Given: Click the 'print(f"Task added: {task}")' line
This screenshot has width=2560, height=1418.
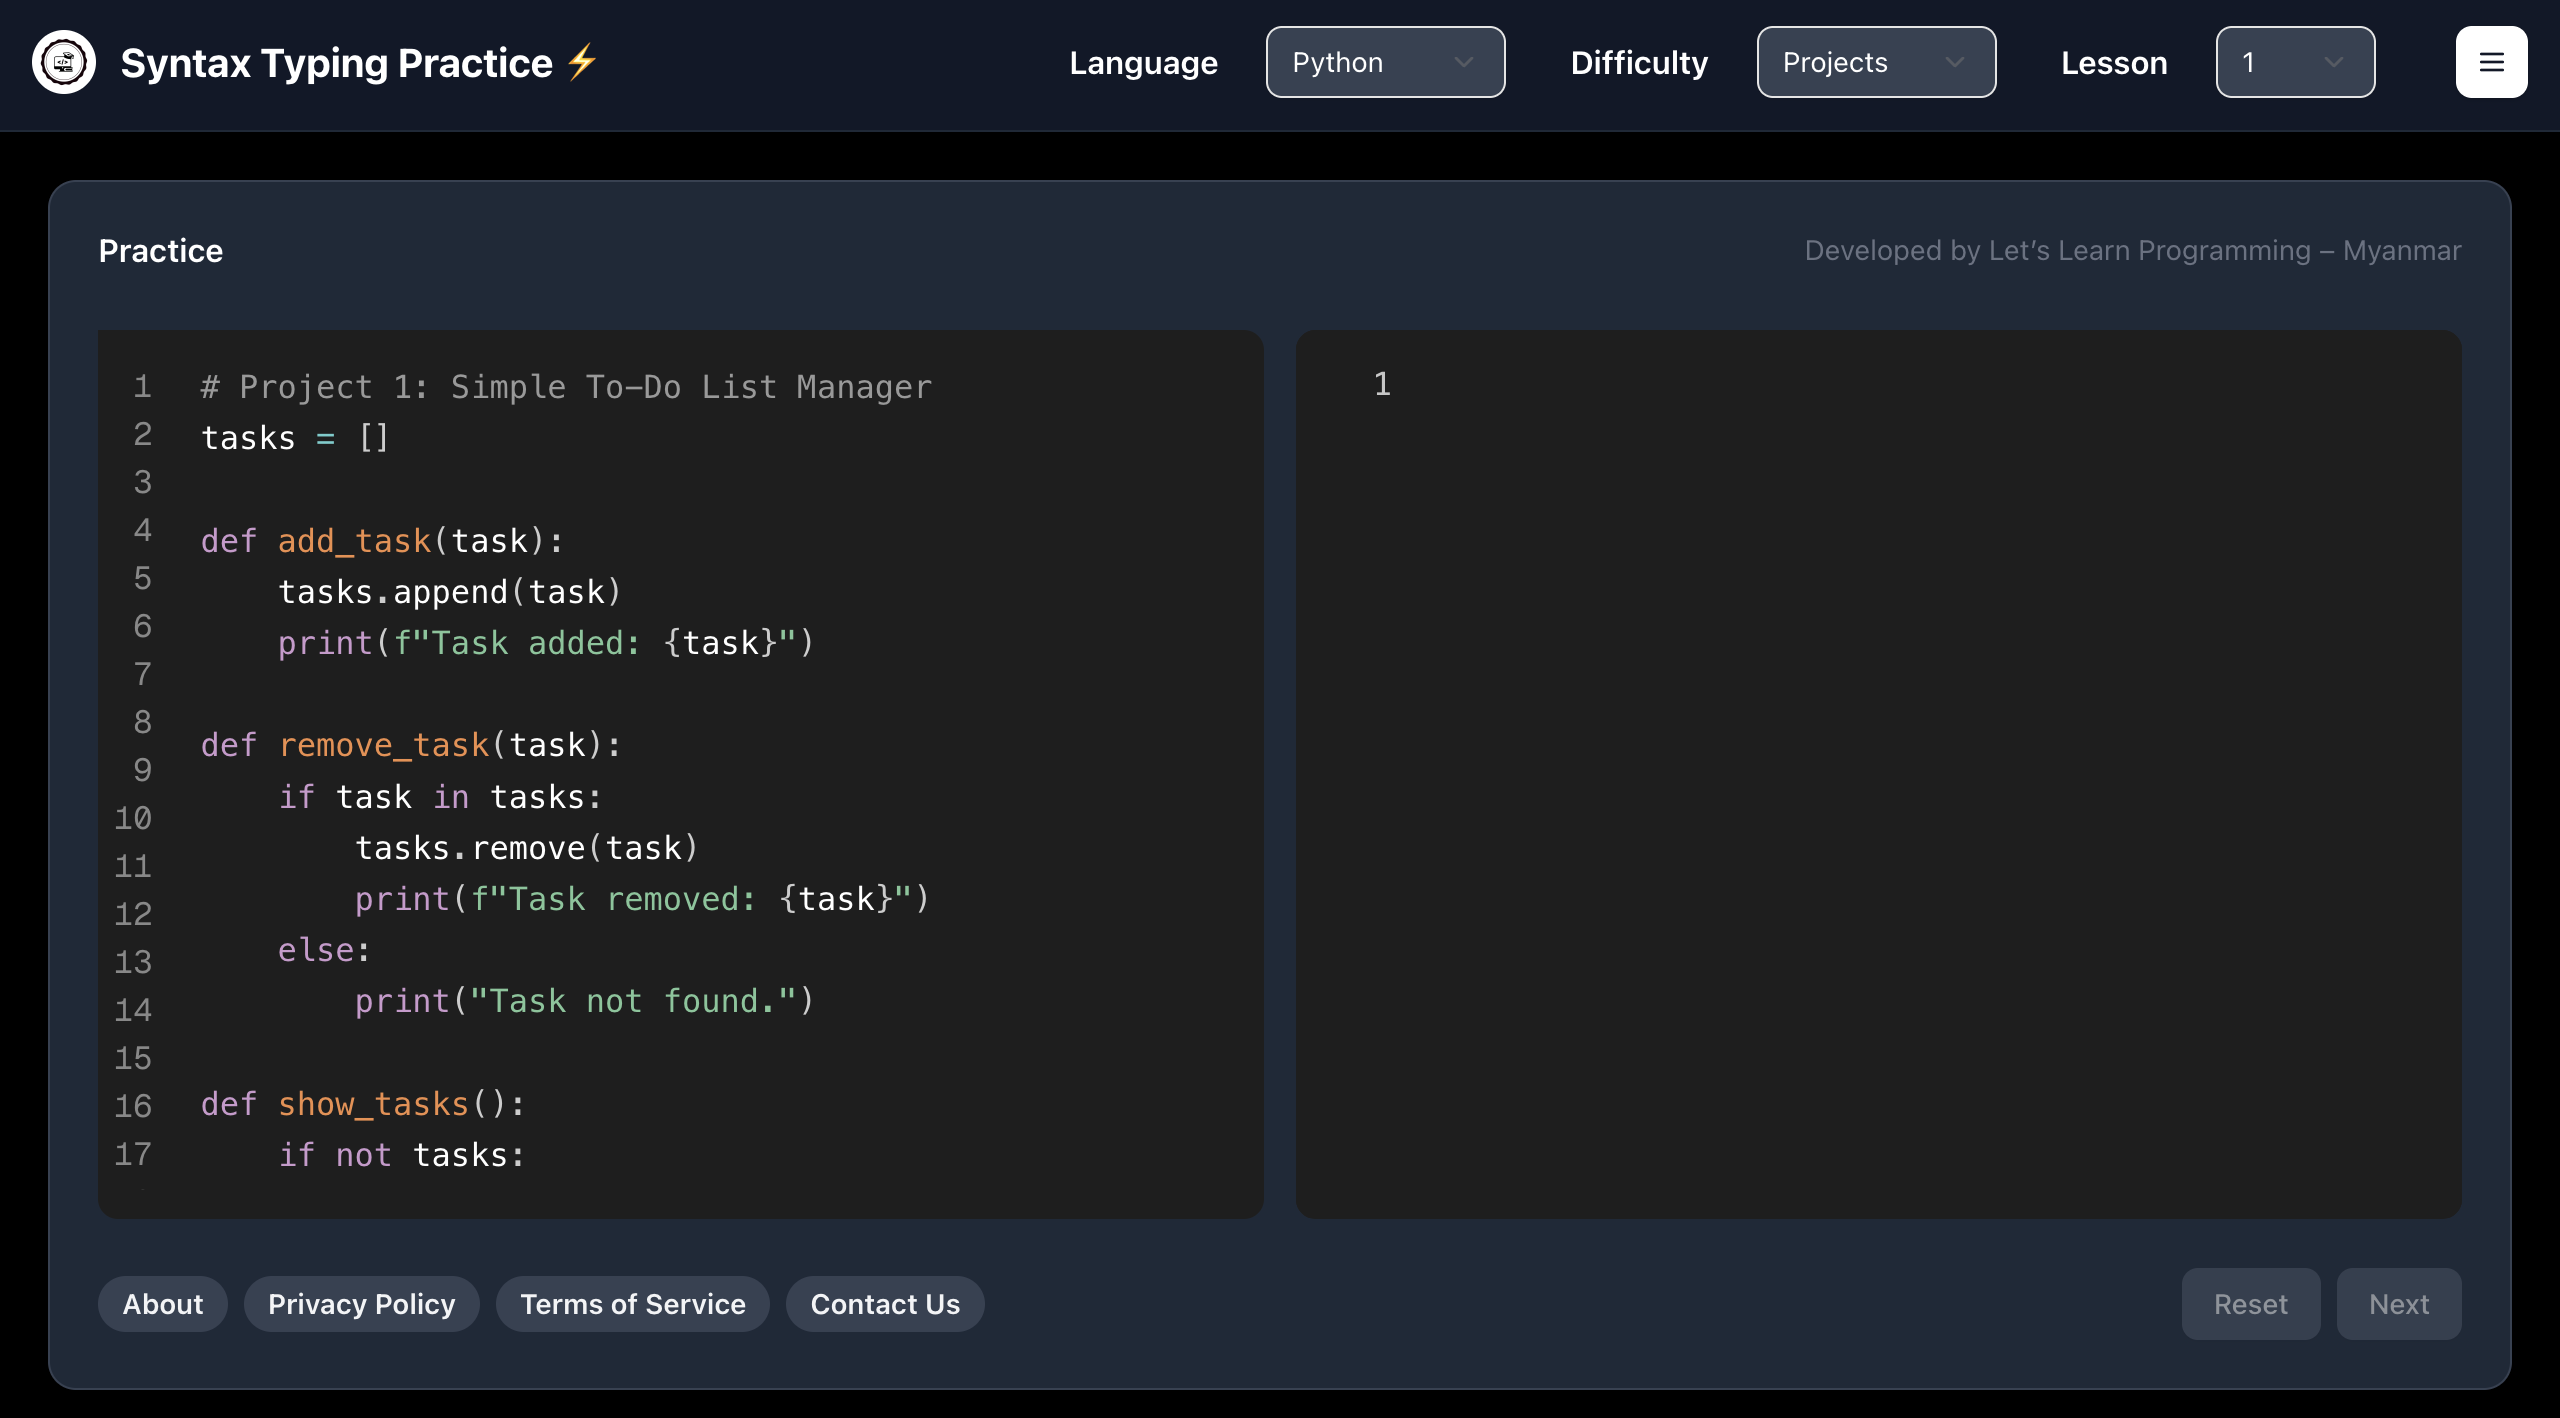Looking at the screenshot, I should click(x=547, y=643).
